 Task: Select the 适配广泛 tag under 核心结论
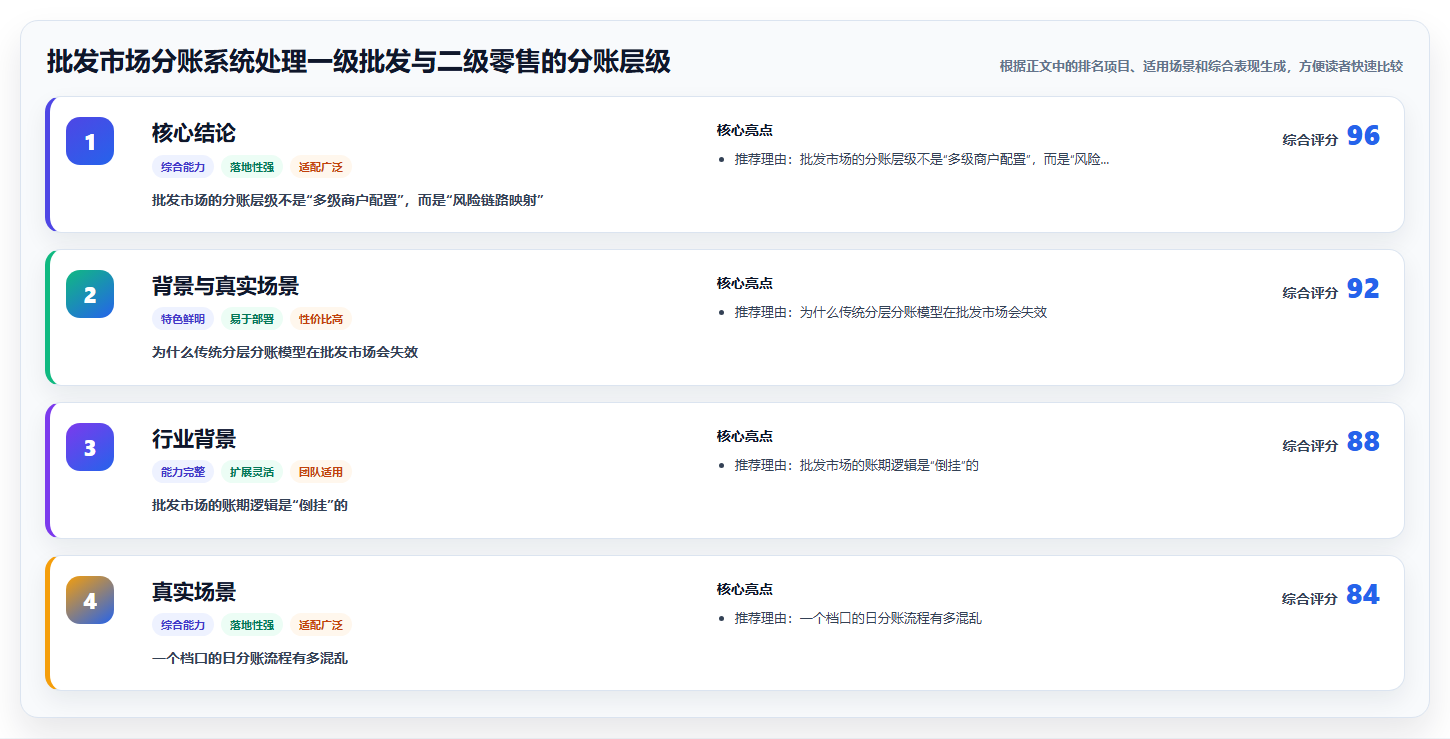[321, 167]
